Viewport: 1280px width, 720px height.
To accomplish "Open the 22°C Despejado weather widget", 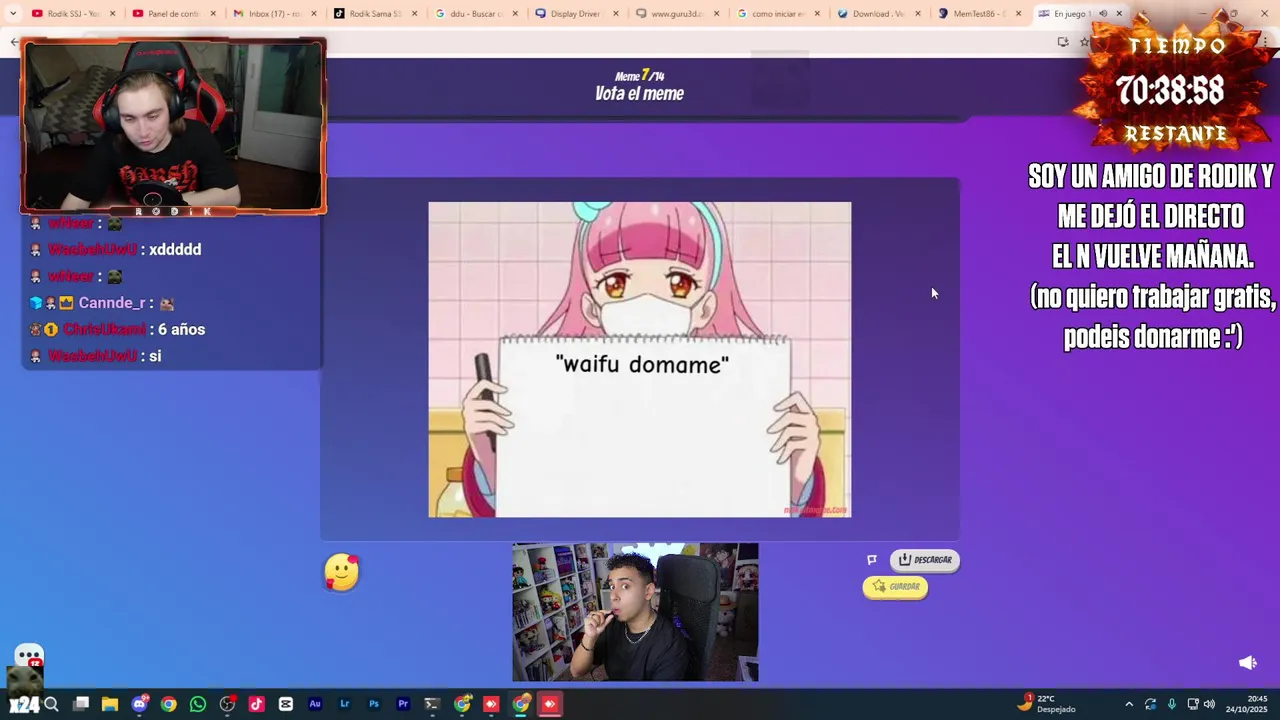I will pyautogui.click(x=1047, y=704).
